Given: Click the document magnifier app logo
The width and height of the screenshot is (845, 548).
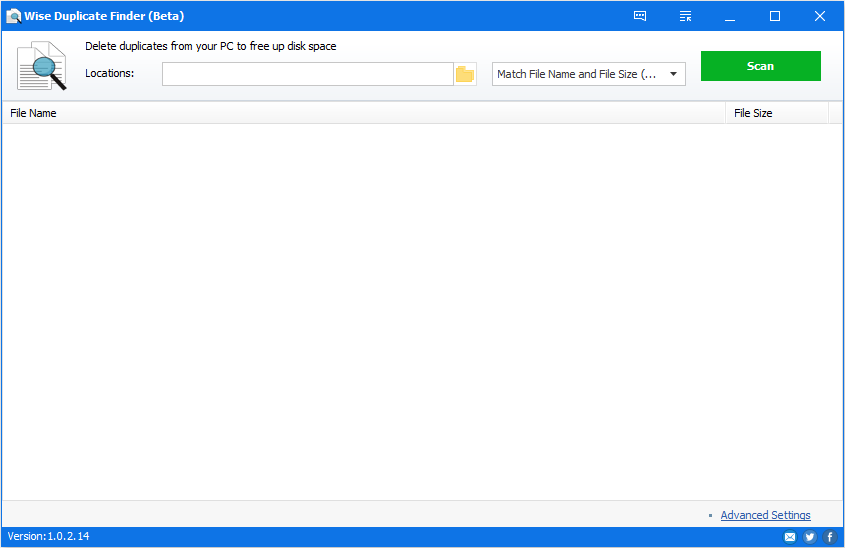Looking at the screenshot, I should (x=41, y=66).
